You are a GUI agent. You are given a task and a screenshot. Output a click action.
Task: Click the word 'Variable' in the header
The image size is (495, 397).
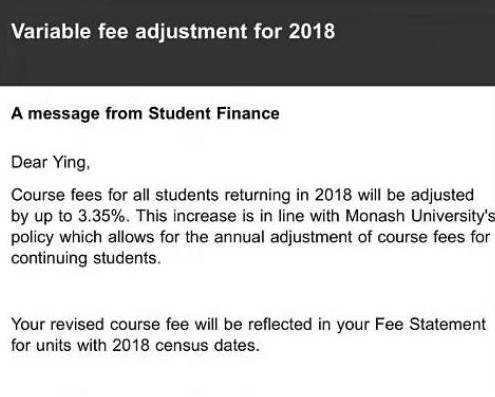[x=51, y=32]
